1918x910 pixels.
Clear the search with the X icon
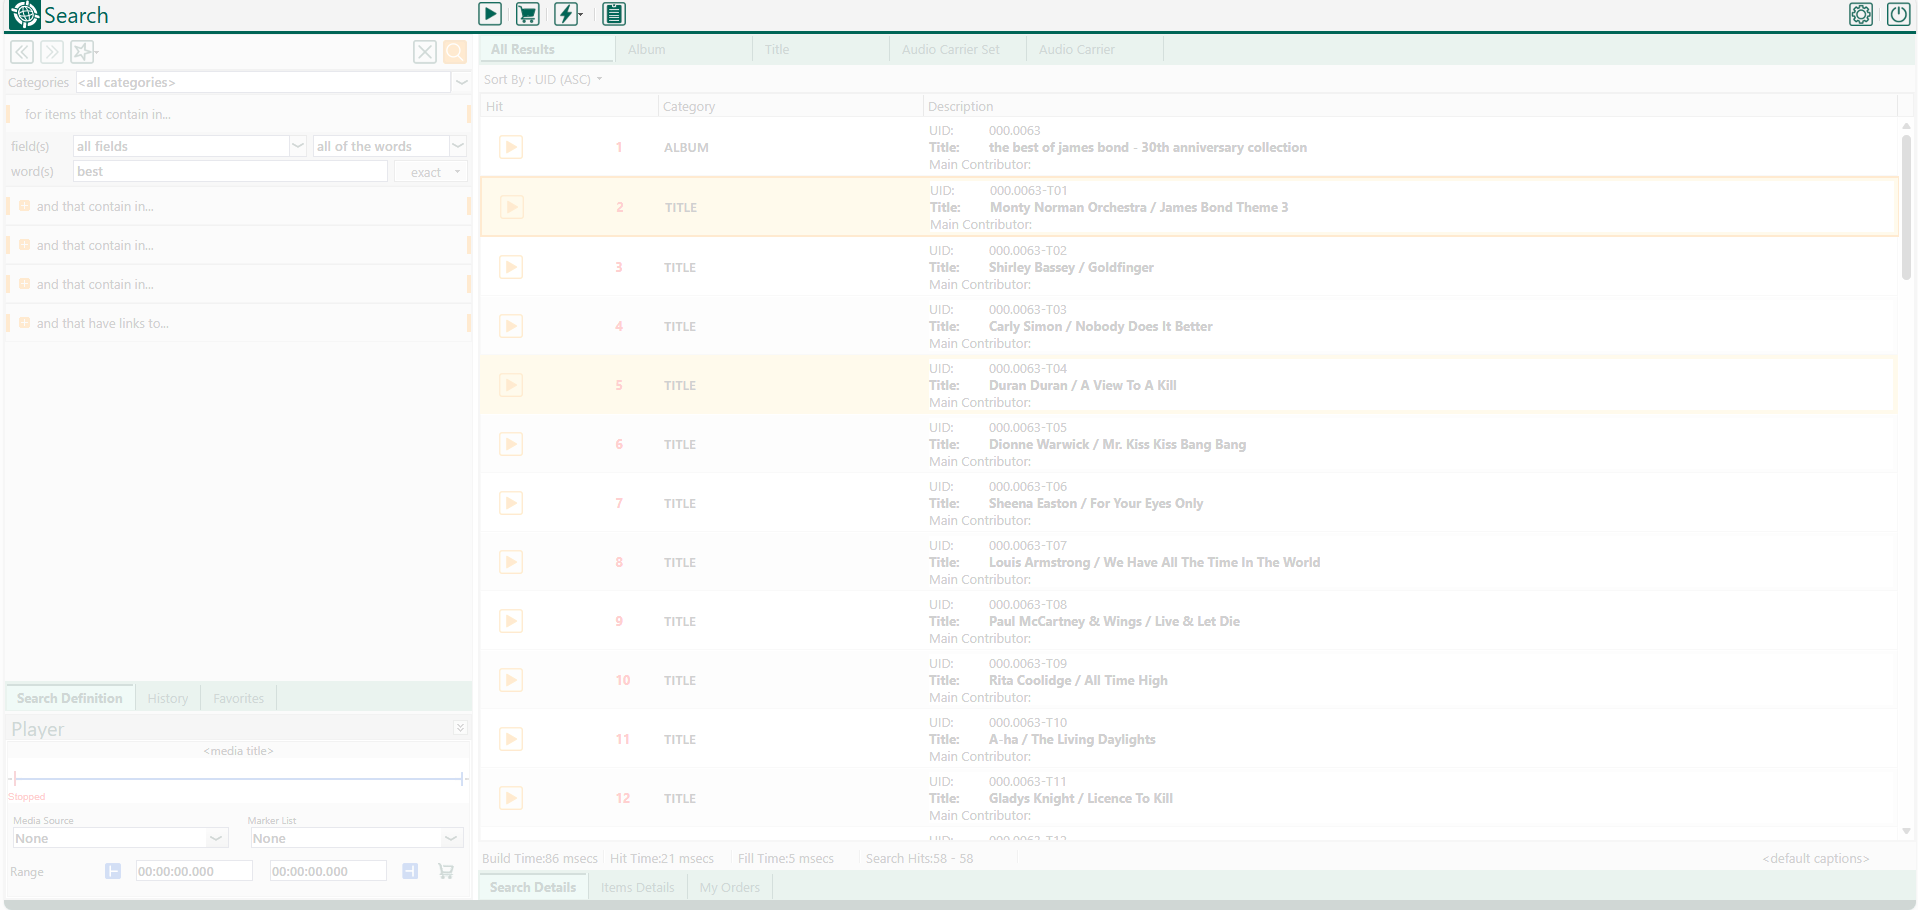click(425, 52)
